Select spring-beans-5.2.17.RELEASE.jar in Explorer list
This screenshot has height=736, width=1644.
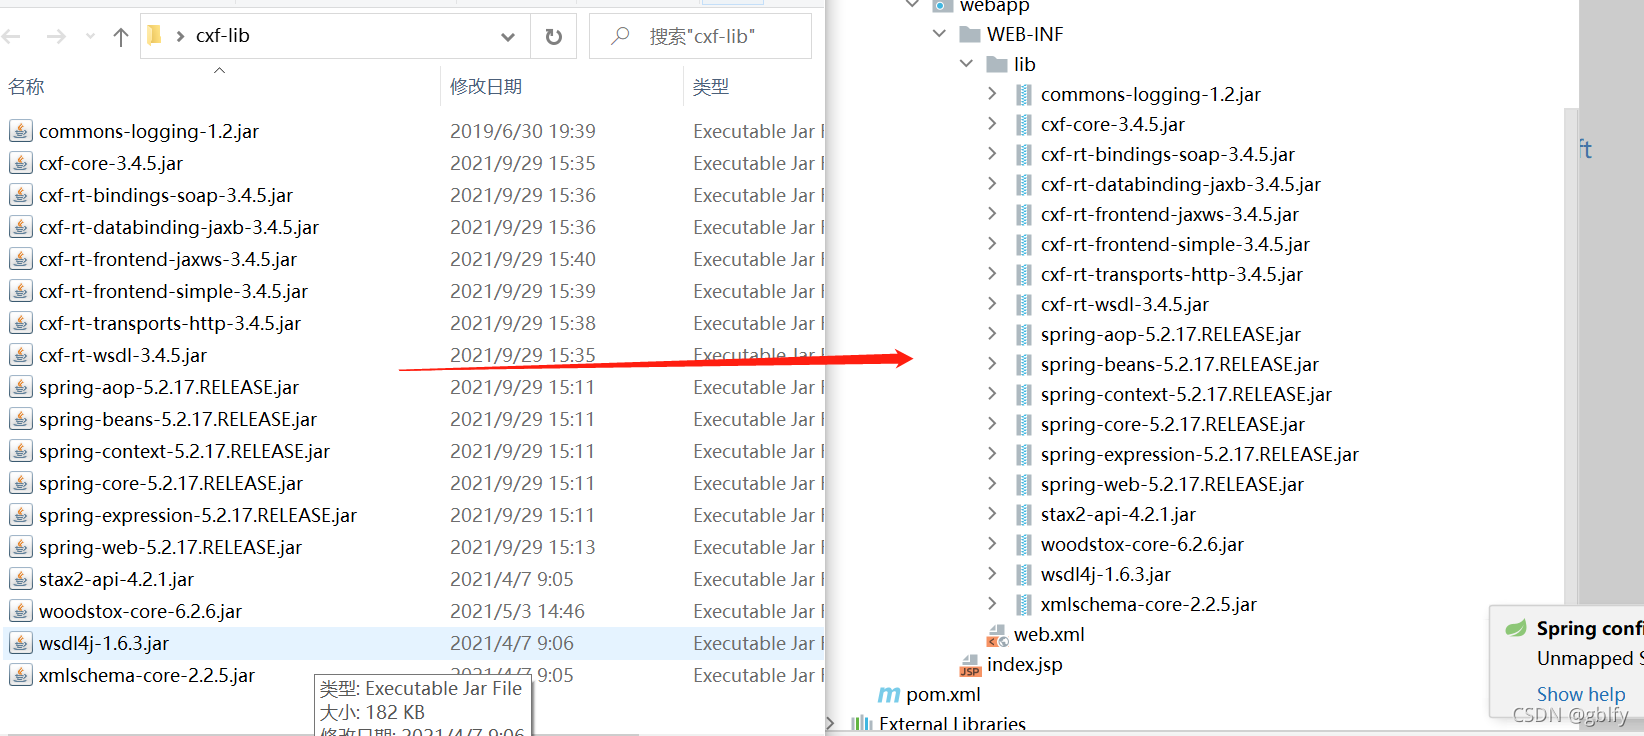pos(178,419)
